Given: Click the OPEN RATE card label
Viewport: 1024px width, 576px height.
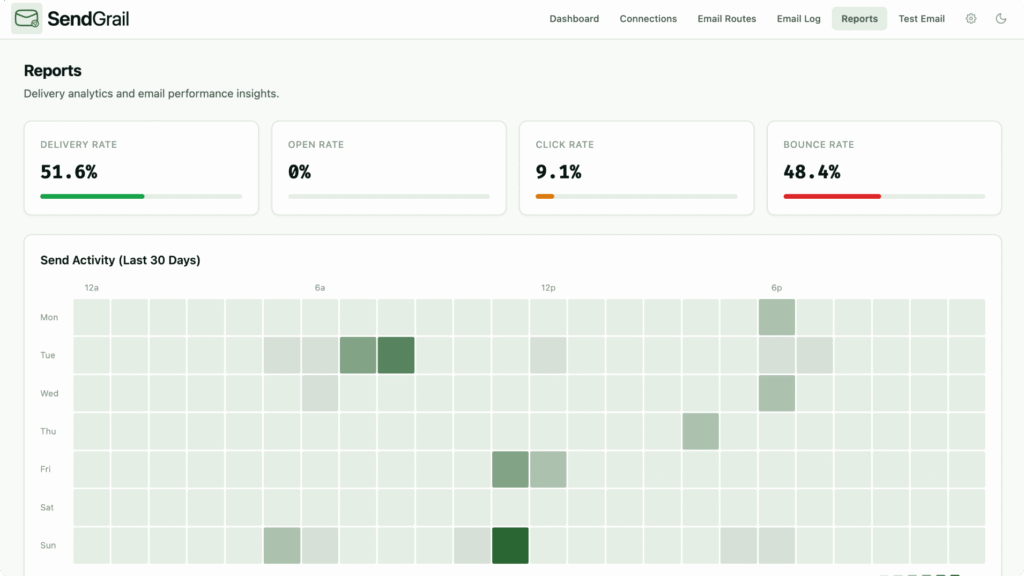Looking at the screenshot, I should coord(315,144).
